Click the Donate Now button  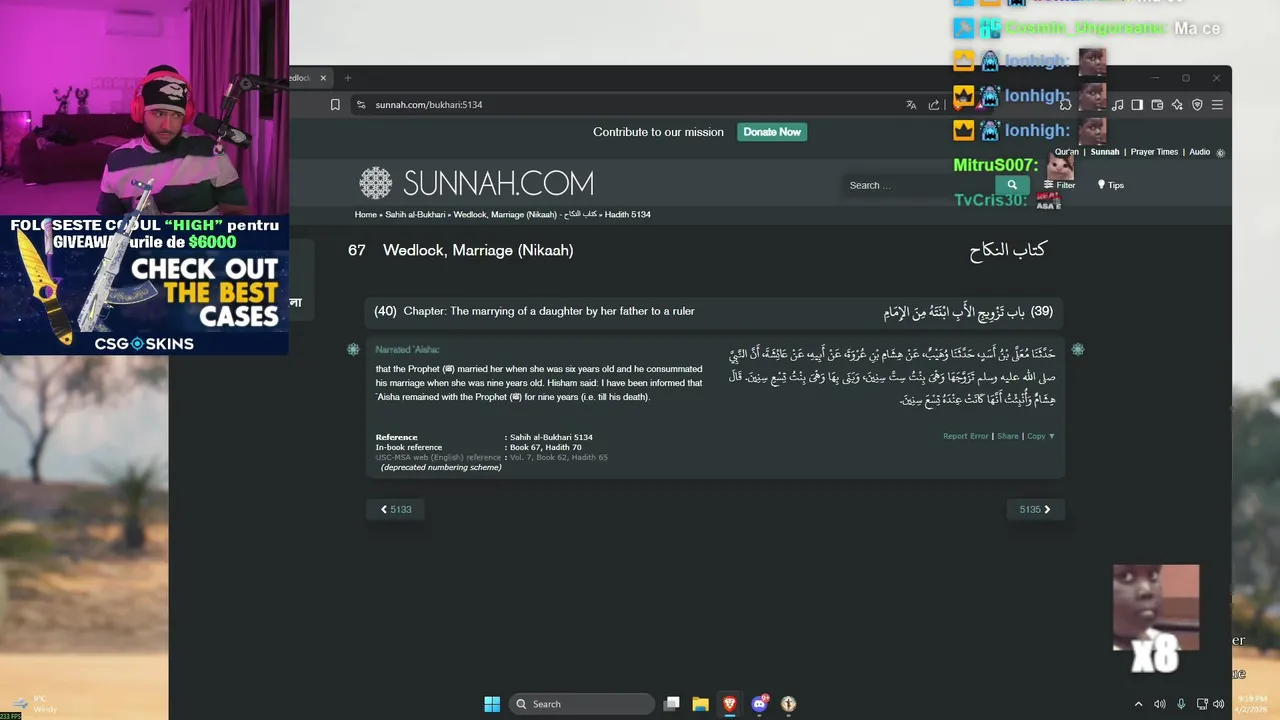(772, 132)
